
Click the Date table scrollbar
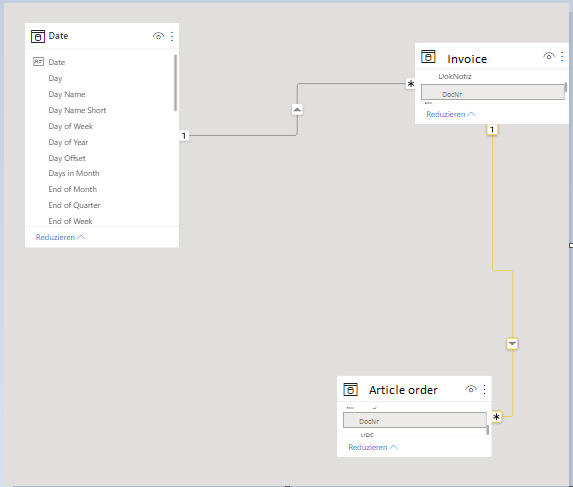(175, 83)
